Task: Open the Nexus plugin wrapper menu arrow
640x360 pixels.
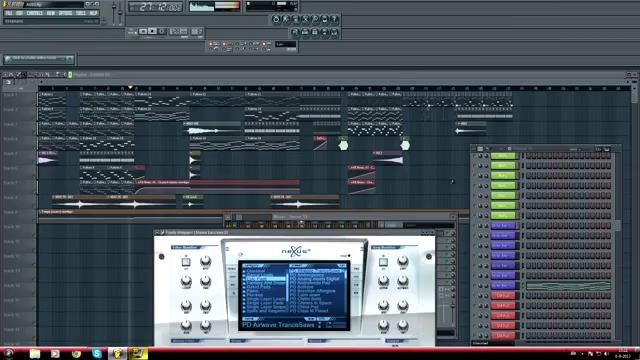Action: (x=157, y=233)
